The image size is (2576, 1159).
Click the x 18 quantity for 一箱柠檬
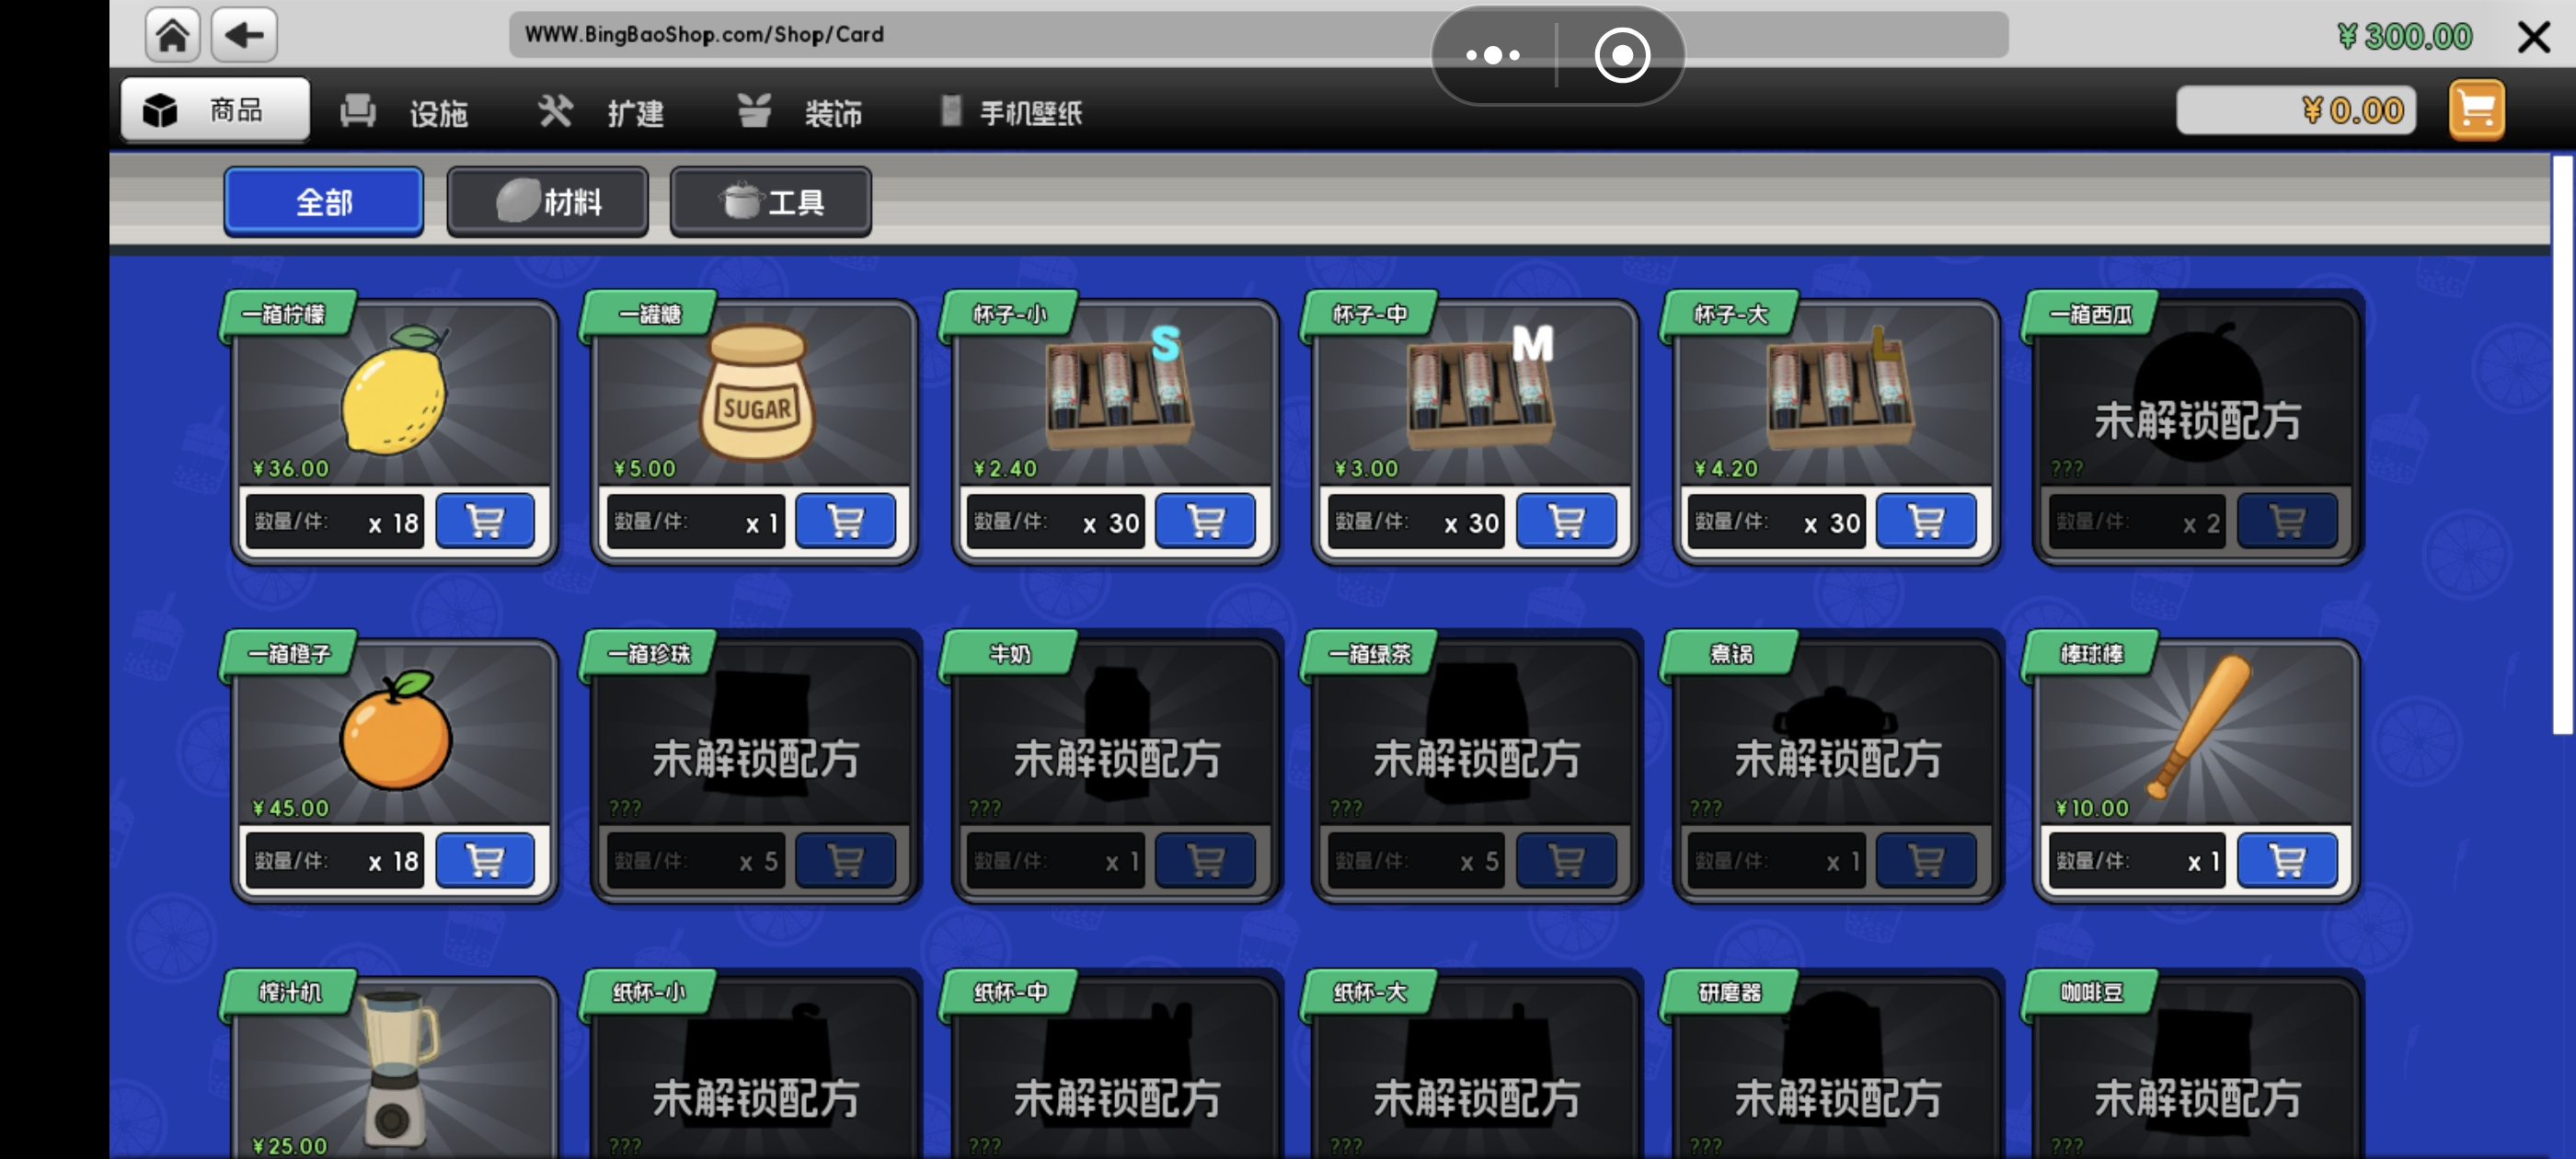(393, 523)
